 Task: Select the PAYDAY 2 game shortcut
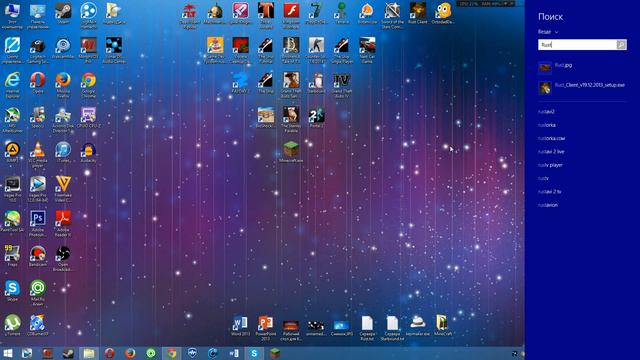(240, 81)
